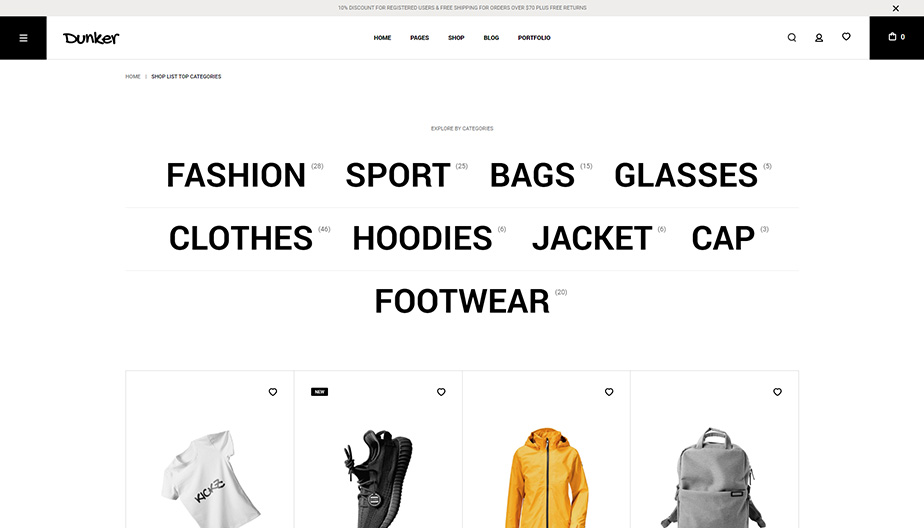The image size is (924, 528).
Task: Open the Pages menu
Action: tap(420, 38)
